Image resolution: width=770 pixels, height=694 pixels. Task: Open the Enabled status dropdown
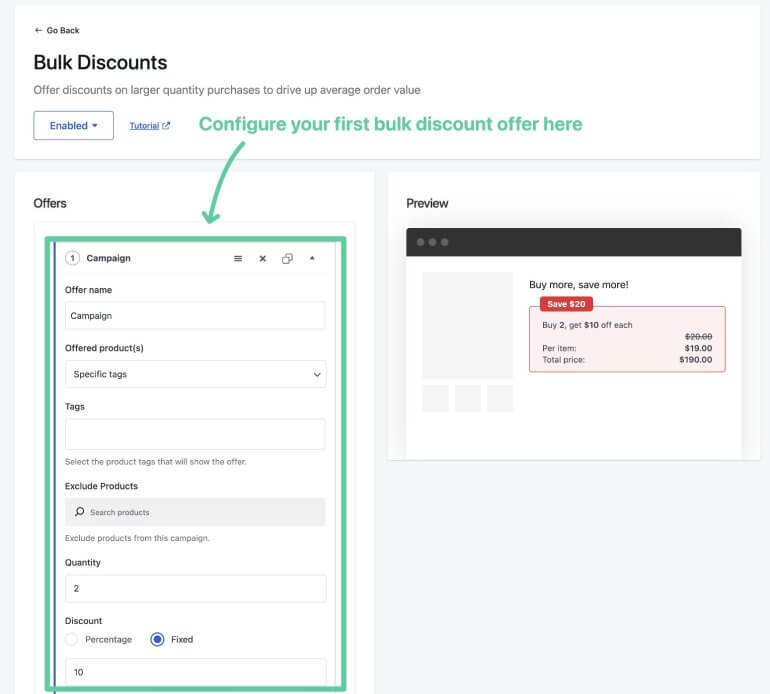[73, 126]
